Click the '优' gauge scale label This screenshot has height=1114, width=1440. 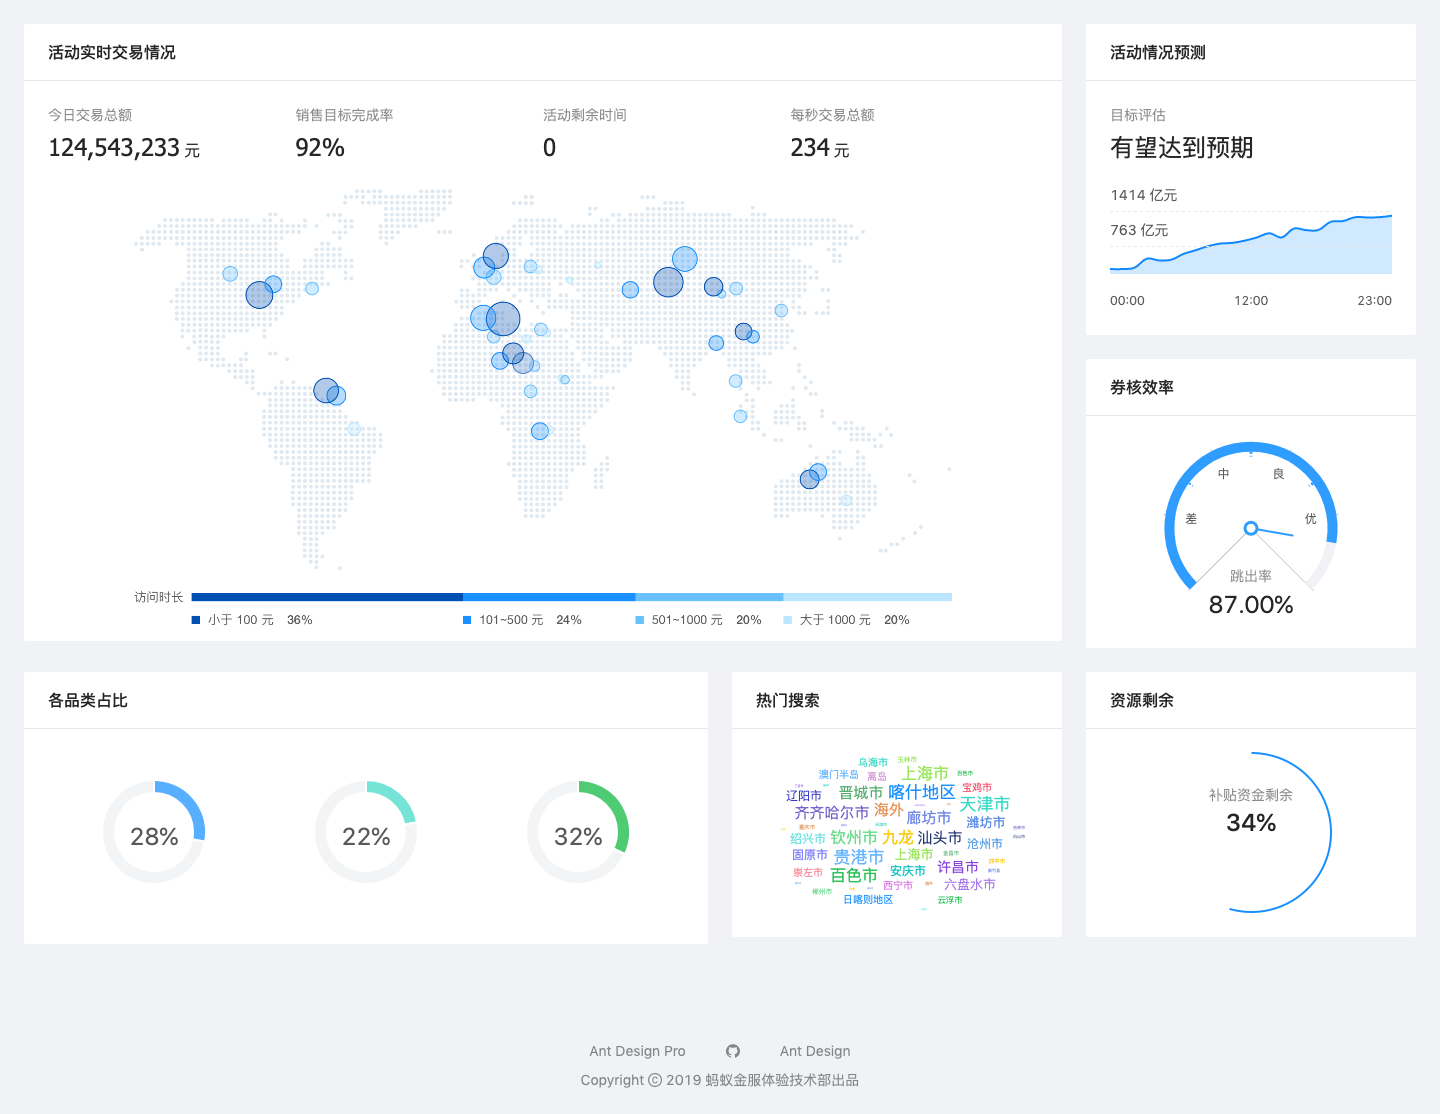[1310, 519]
